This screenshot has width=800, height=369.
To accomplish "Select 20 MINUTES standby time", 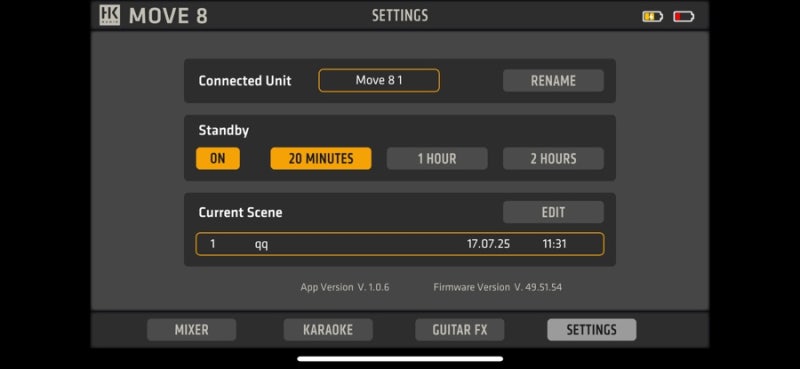I will click(x=321, y=159).
